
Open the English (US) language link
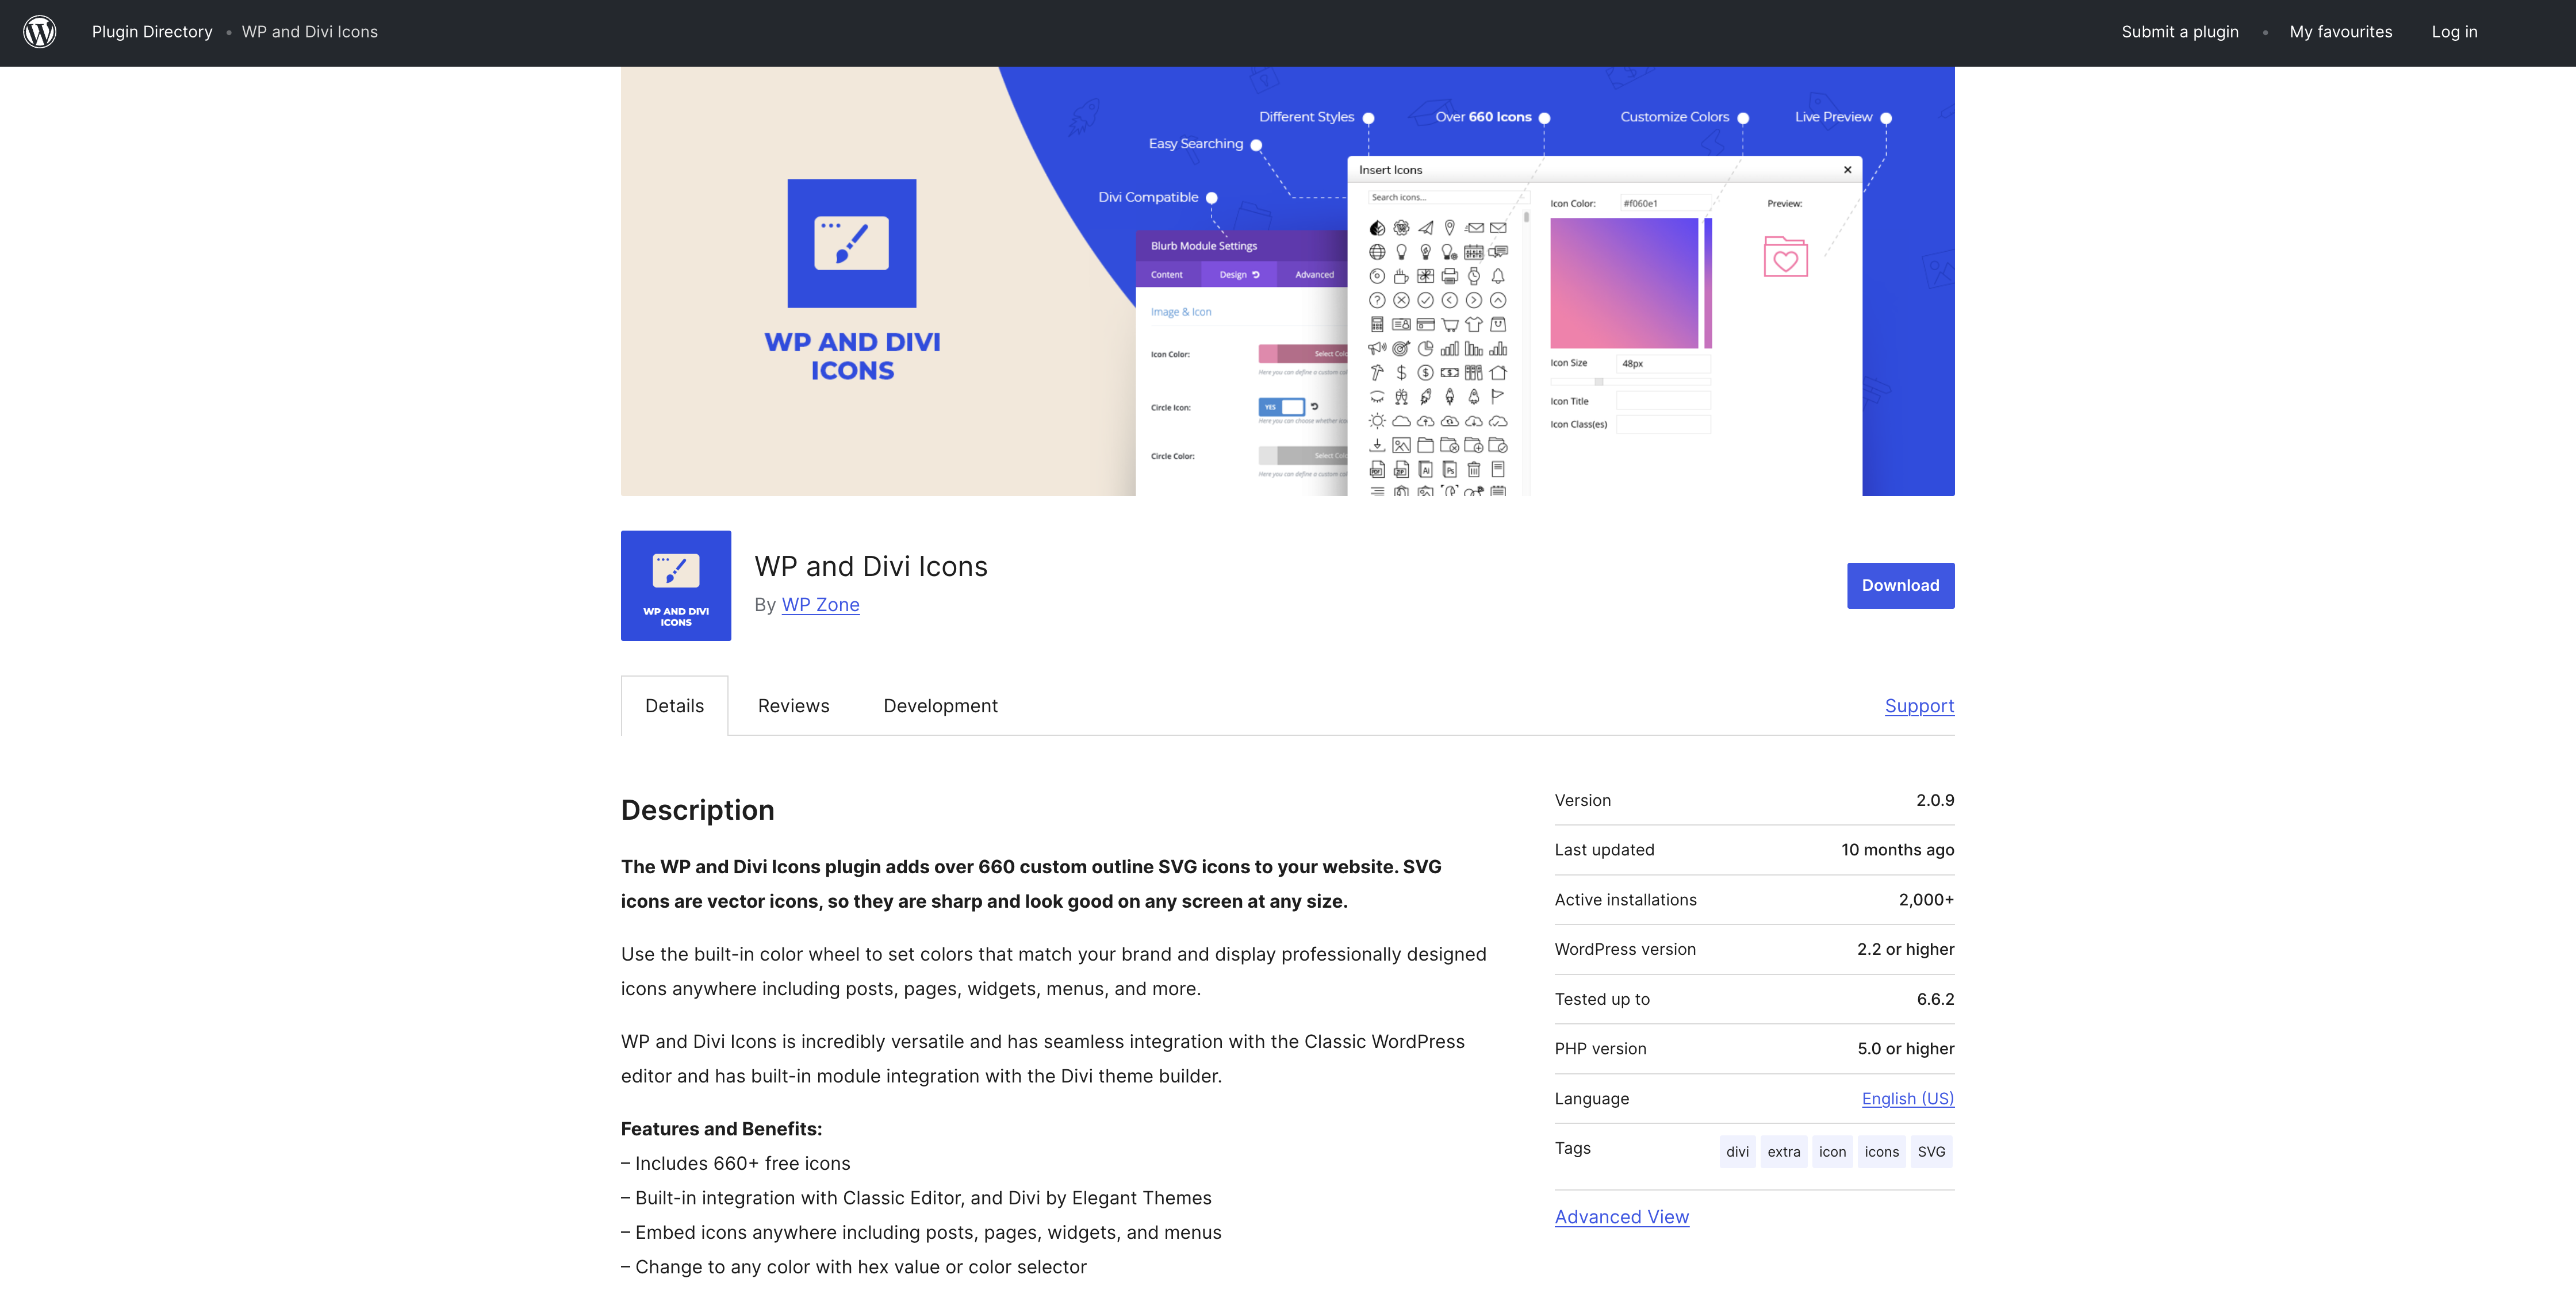[1907, 1099]
